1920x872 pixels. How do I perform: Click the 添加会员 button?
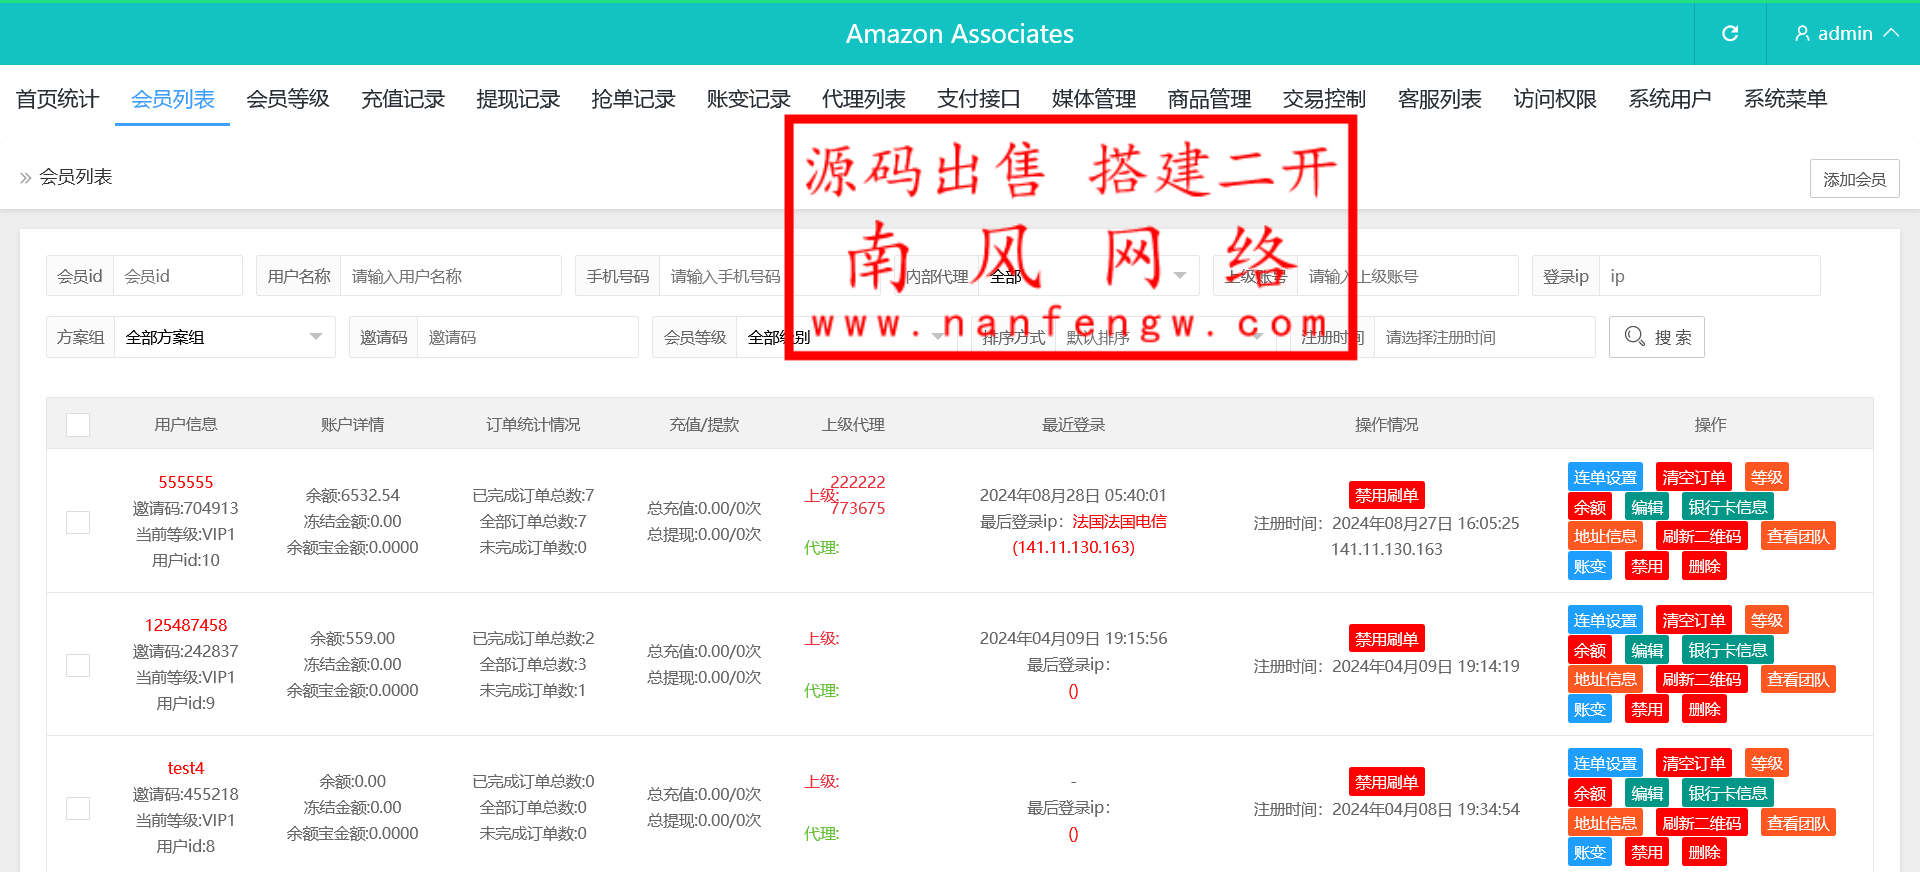click(1854, 179)
